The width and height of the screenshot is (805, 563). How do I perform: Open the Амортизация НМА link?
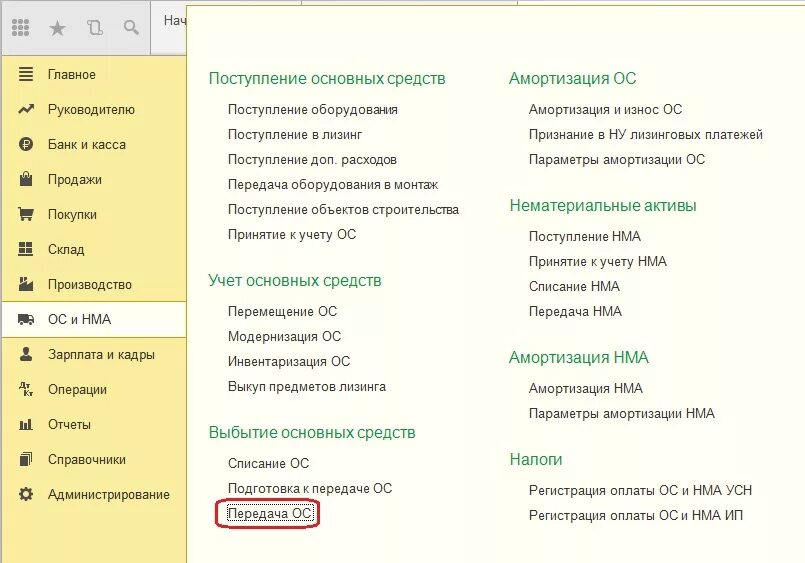point(586,389)
